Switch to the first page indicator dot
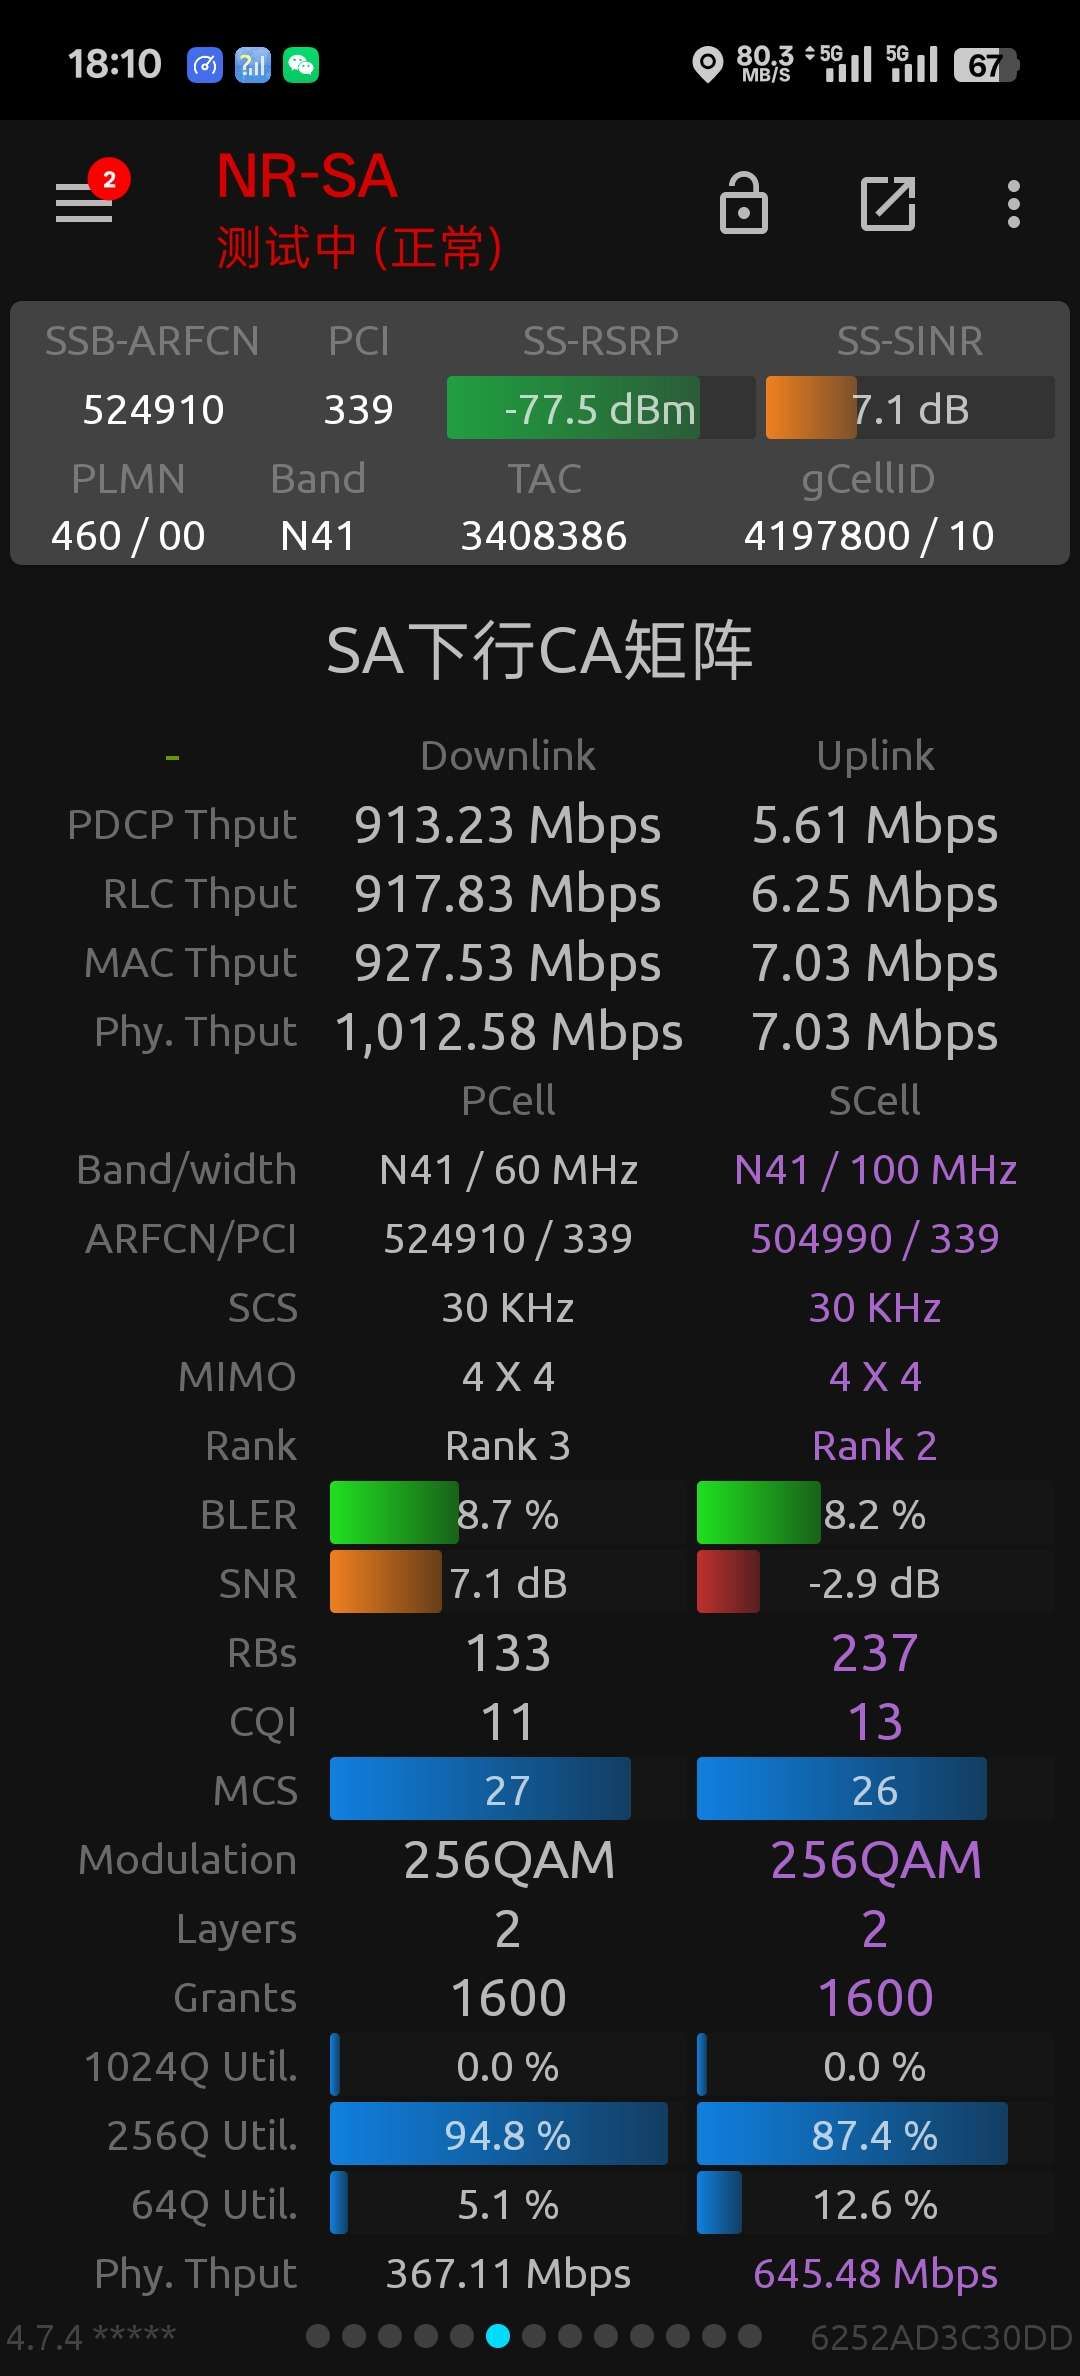Viewport: 1080px width, 2376px height. pyautogui.click(x=318, y=2336)
